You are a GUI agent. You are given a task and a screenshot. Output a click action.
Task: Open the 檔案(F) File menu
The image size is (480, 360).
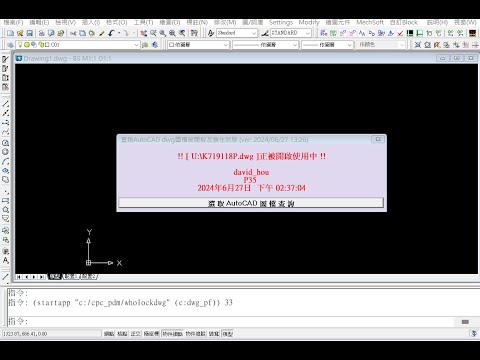(13, 22)
